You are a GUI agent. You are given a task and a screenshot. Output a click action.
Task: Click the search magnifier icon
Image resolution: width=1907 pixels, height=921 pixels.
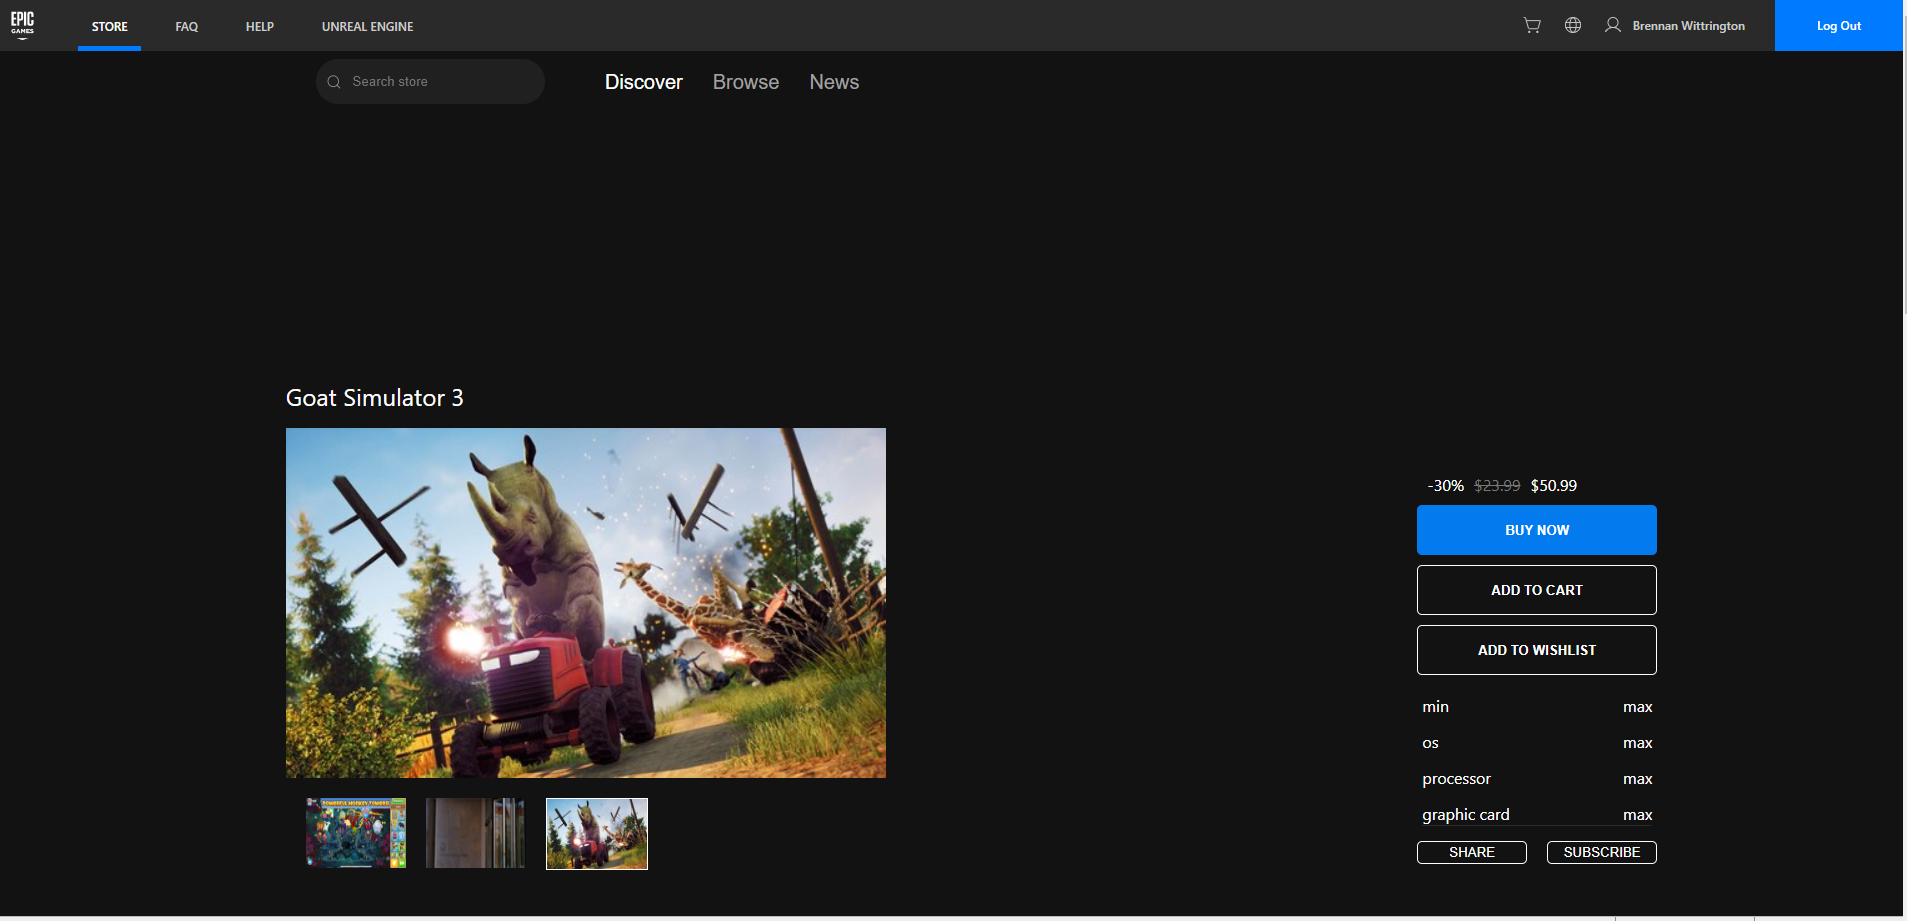click(334, 82)
